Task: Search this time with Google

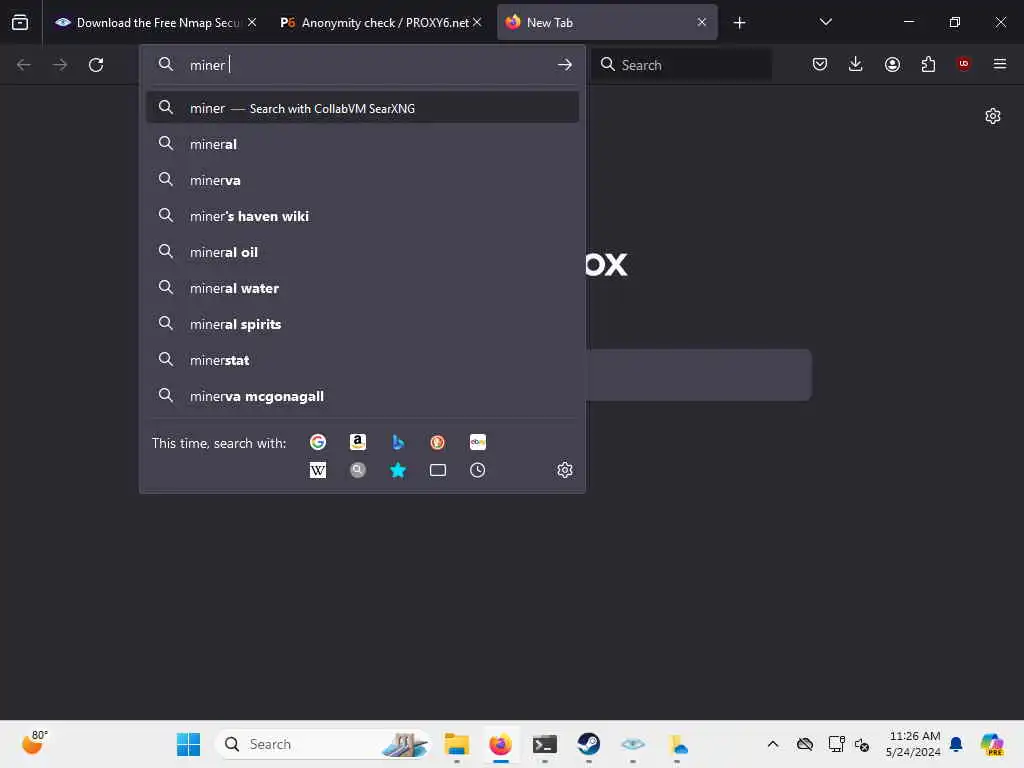Action: [318, 442]
